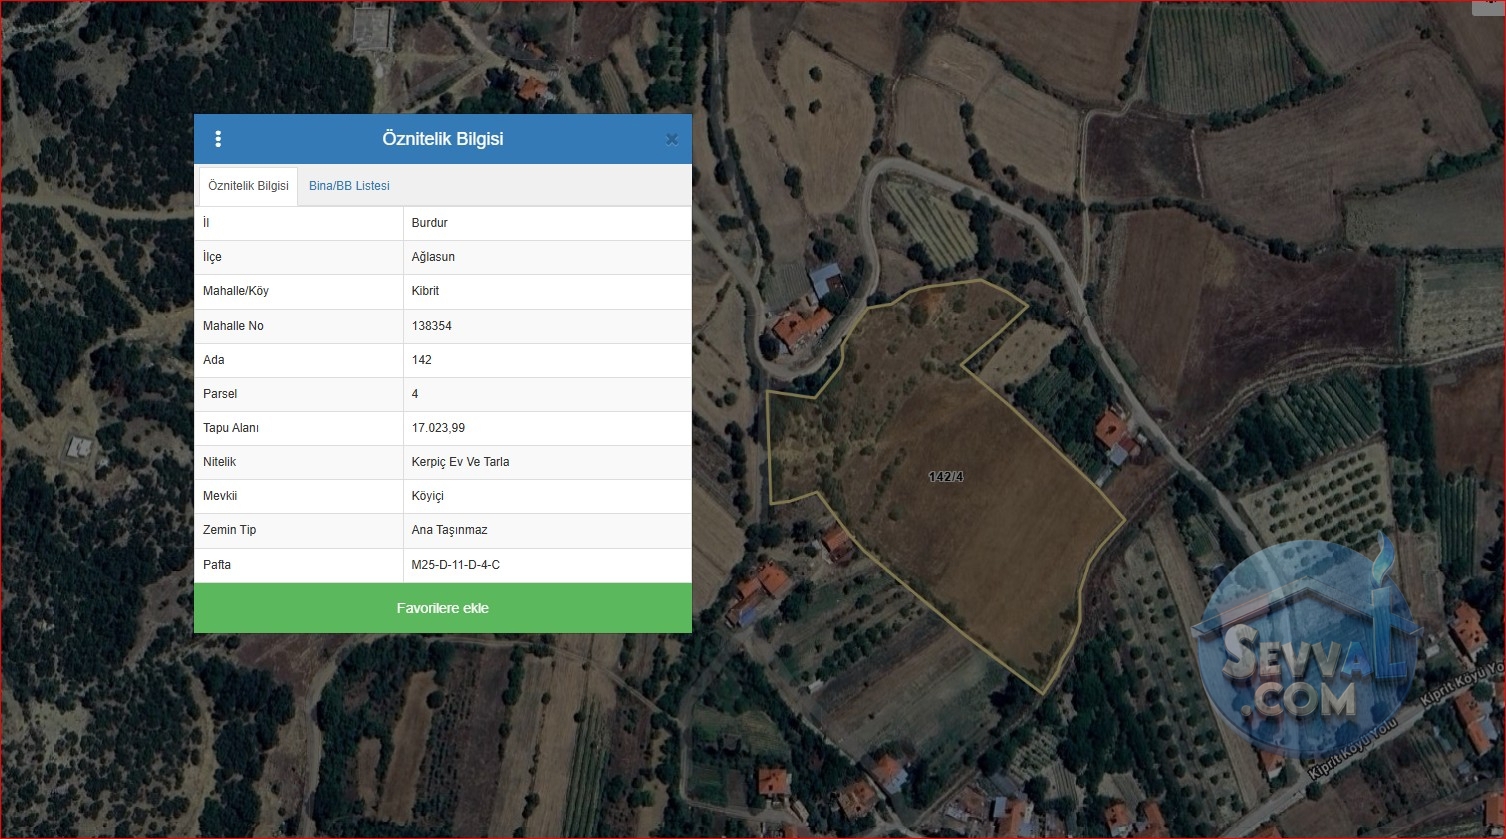Click the value Burdur in İl row
The width and height of the screenshot is (1506, 839).
[x=430, y=223]
